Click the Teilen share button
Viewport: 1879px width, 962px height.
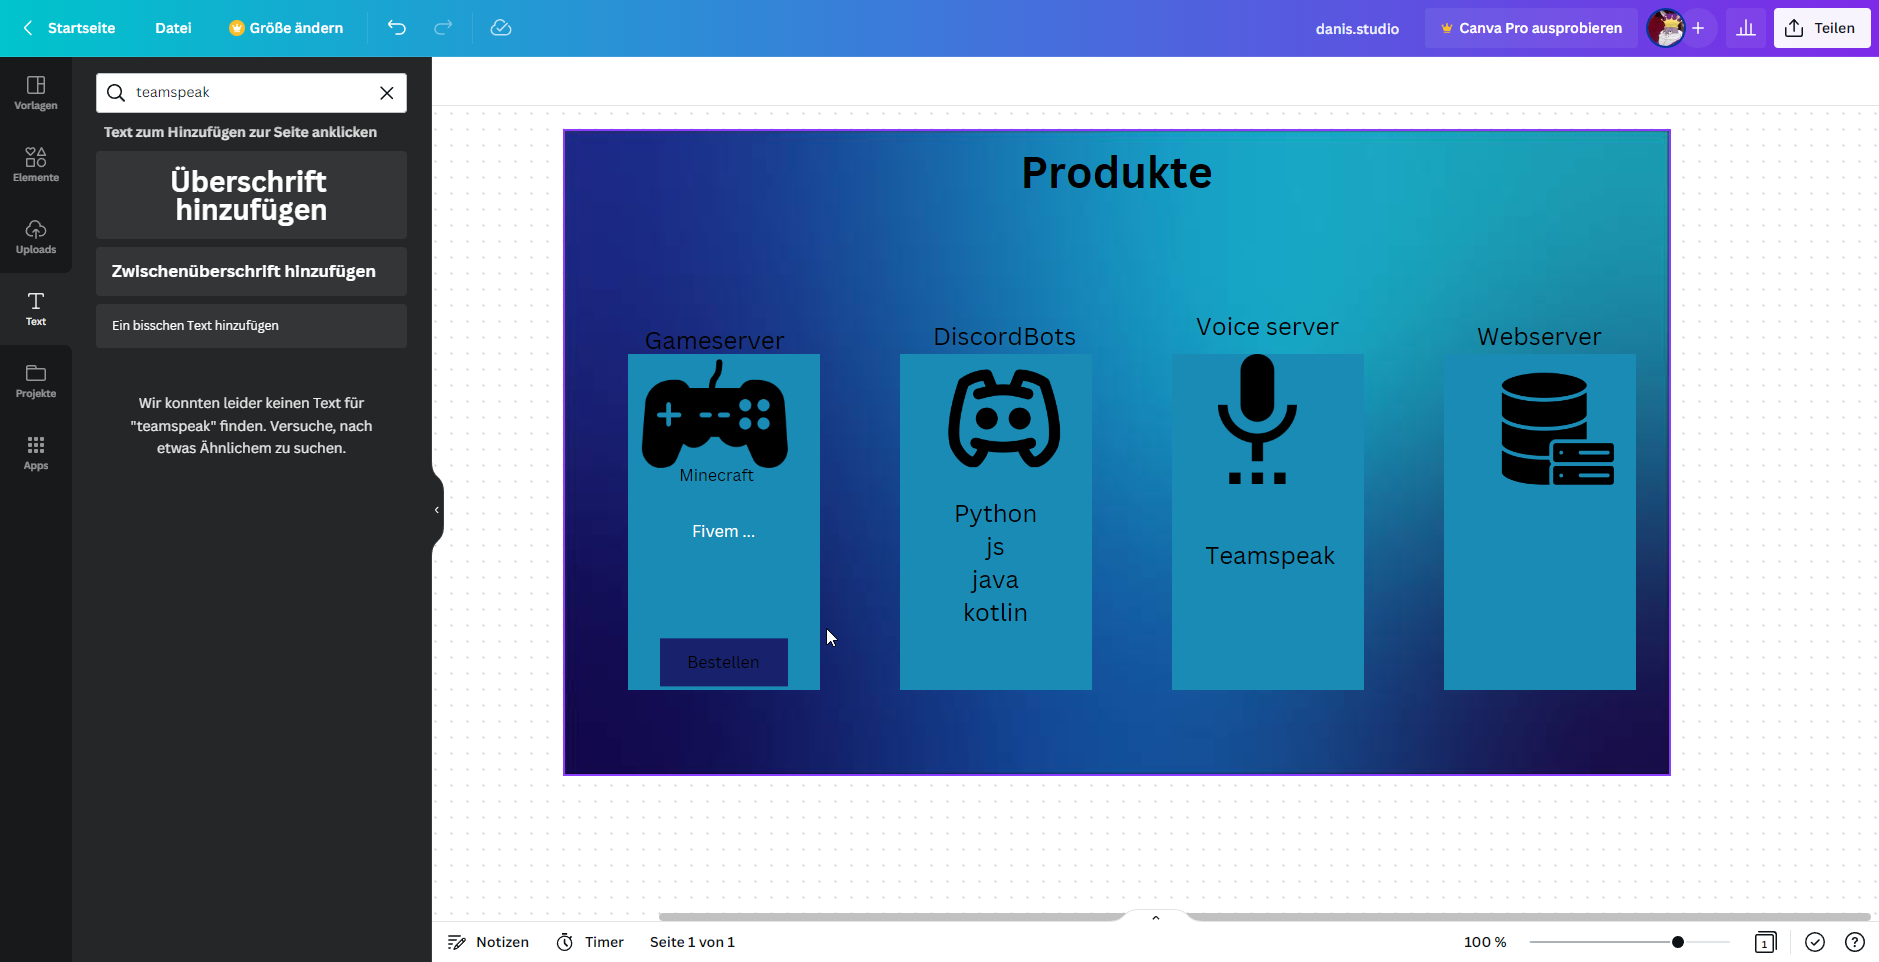coord(1821,28)
